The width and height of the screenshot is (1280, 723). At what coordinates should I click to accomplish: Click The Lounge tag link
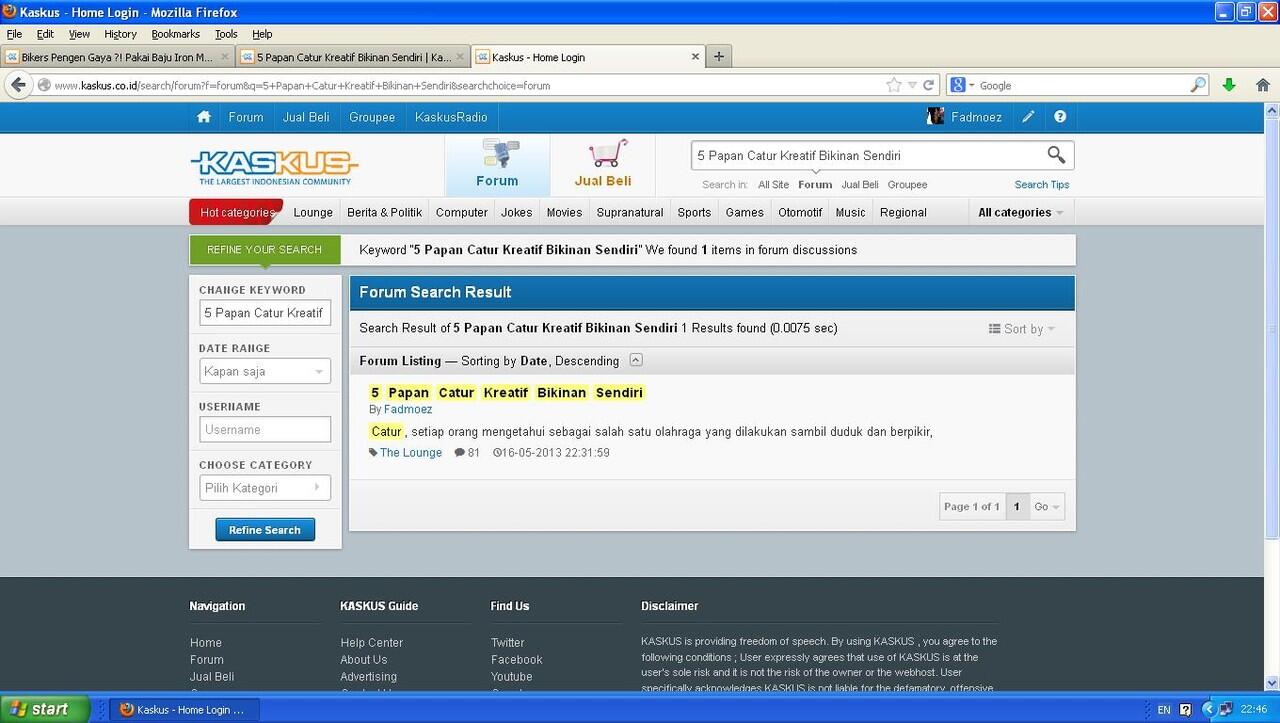point(411,452)
